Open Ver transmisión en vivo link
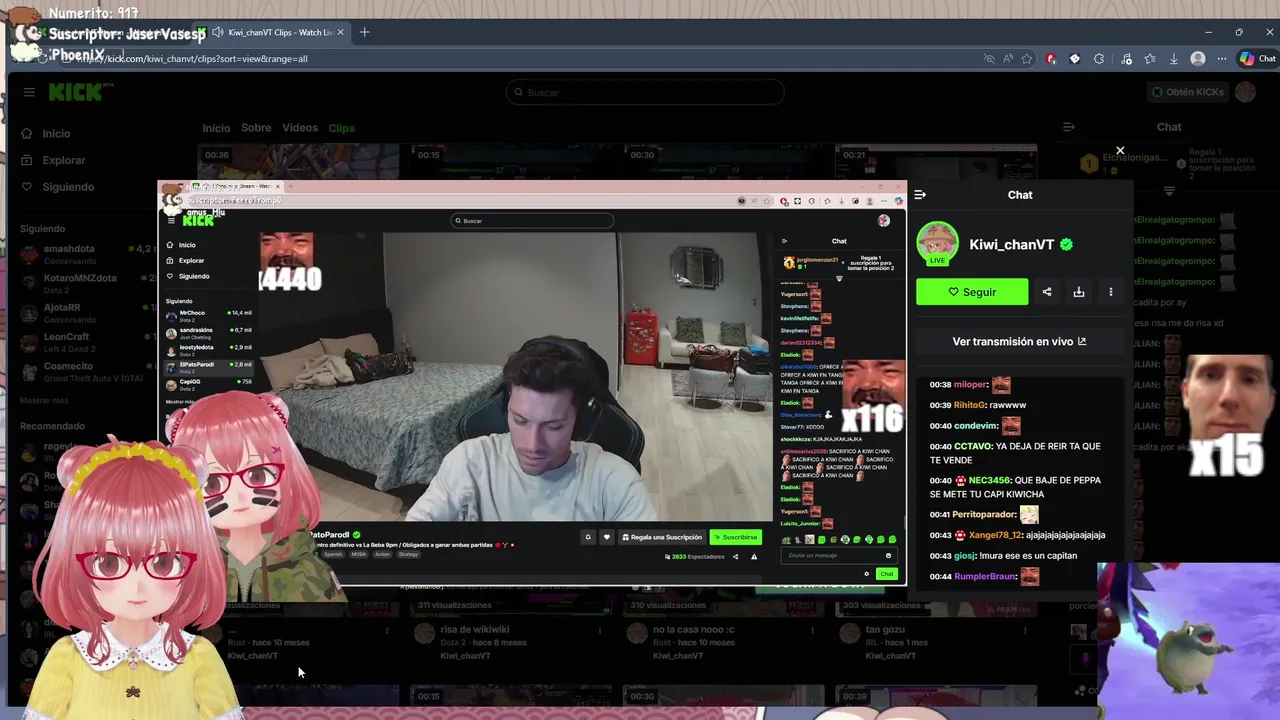This screenshot has height=720, width=1280. click(x=1019, y=341)
